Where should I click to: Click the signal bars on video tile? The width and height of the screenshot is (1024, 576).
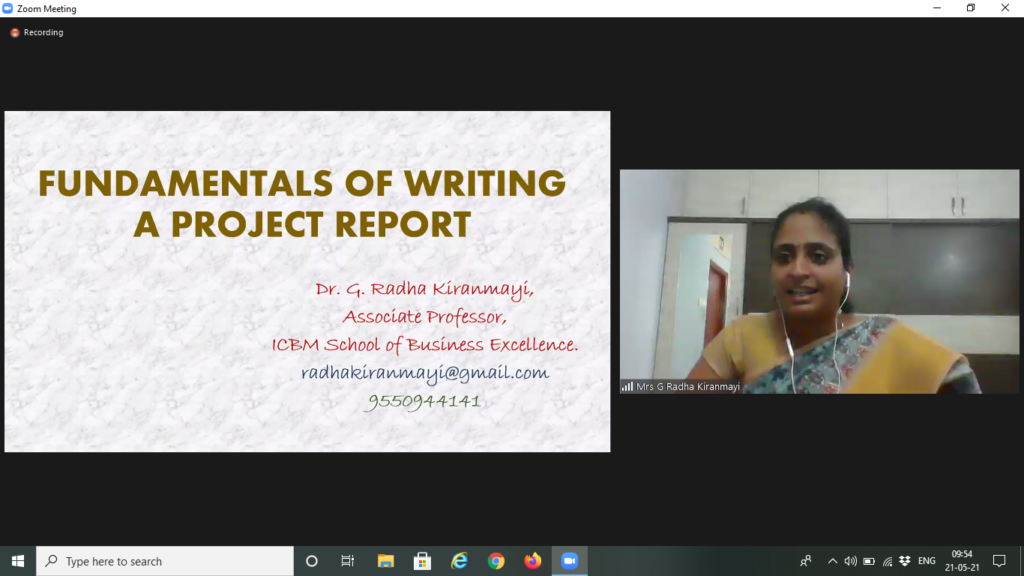click(627, 387)
